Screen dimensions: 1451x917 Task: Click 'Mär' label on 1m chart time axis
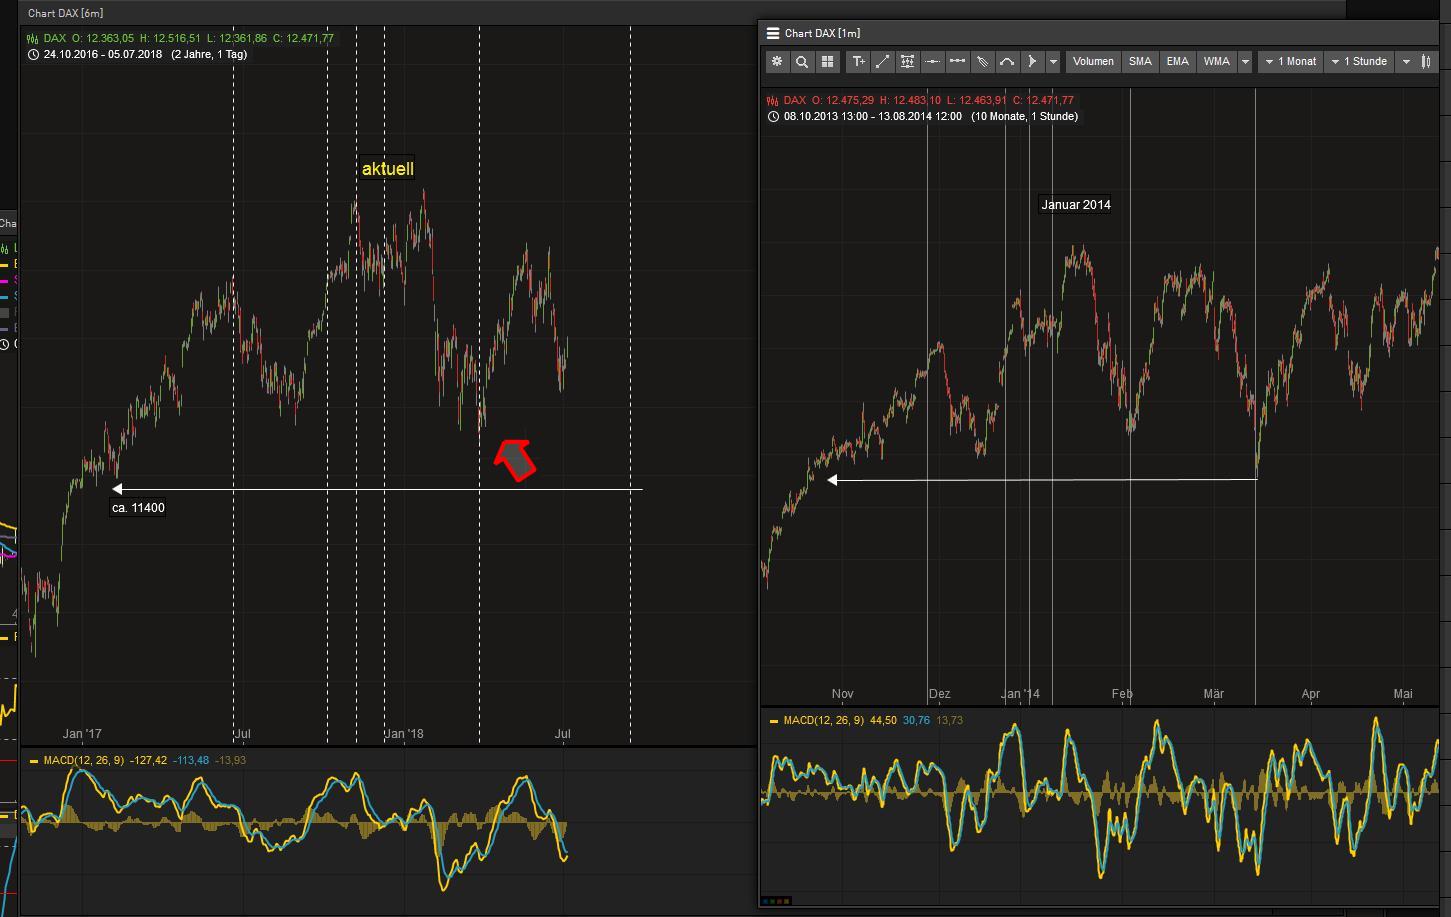pyautogui.click(x=1213, y=694)
